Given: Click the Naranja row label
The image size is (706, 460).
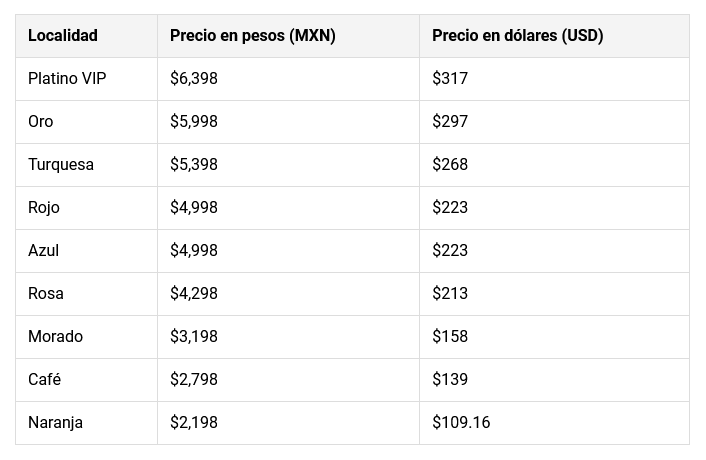Looking at the screenshot, I should pyautogui.click(x=56, y=423).
